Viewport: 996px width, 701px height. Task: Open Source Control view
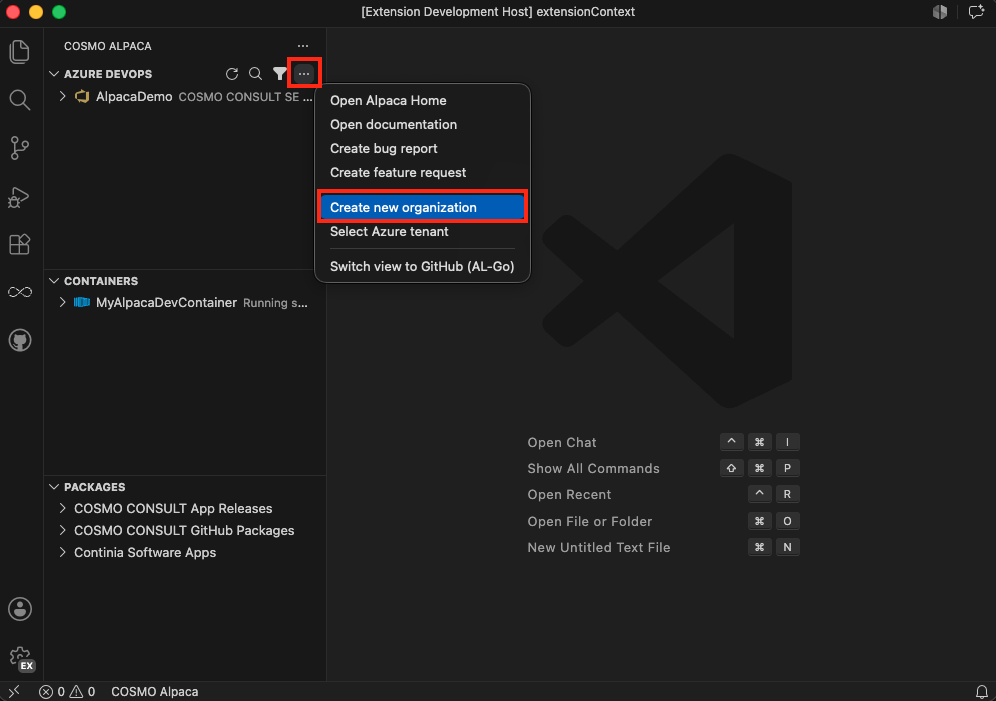pyautogui.click(x=20, y=148)
